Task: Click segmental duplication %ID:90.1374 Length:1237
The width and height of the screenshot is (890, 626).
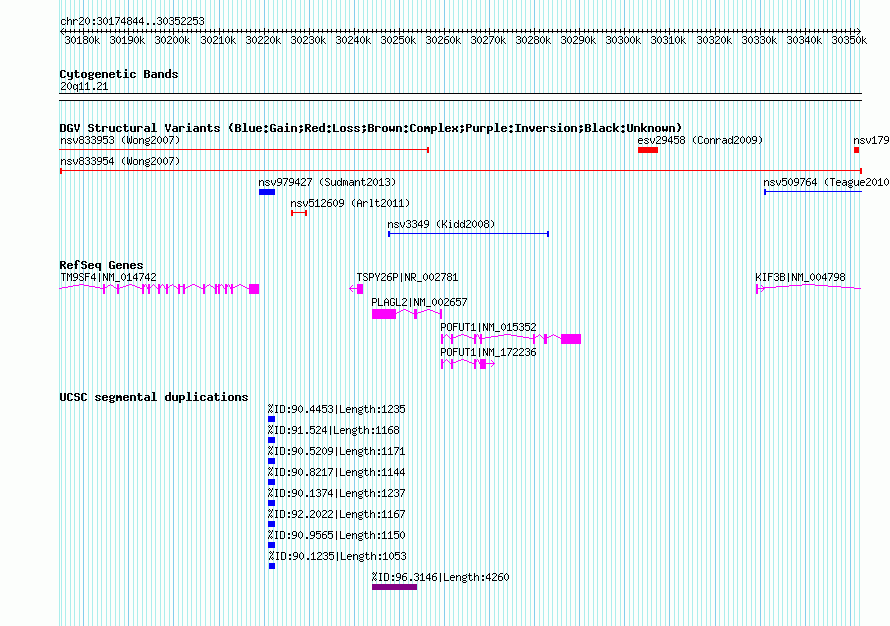Action: pos(337,493)
